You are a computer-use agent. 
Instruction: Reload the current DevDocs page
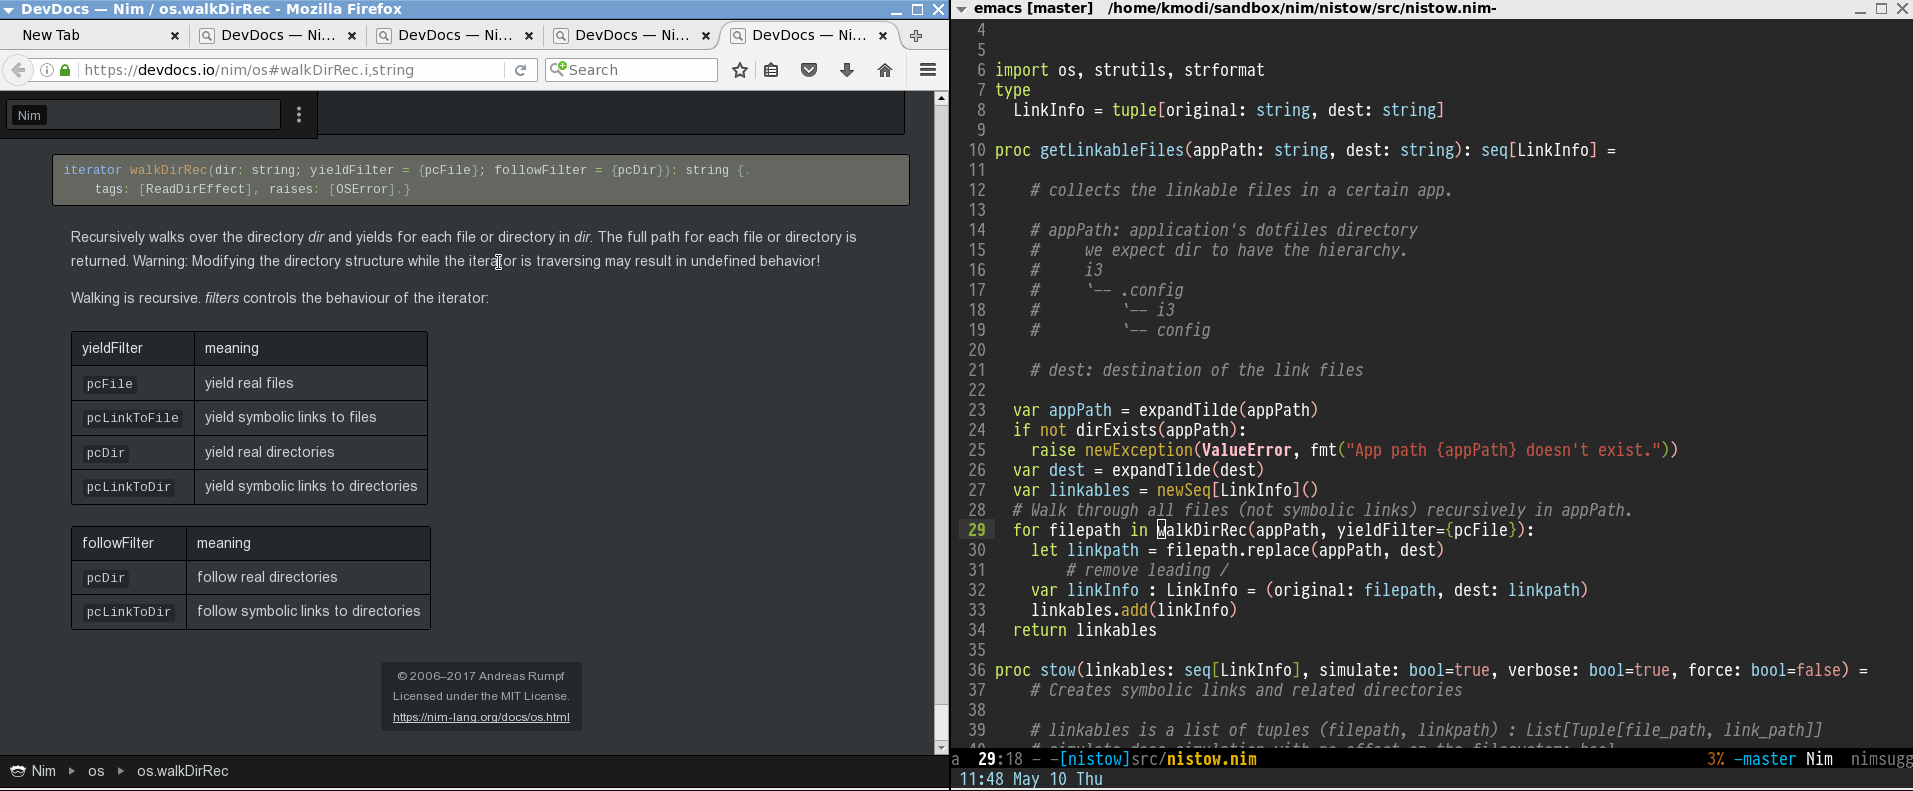coord(520,70)
